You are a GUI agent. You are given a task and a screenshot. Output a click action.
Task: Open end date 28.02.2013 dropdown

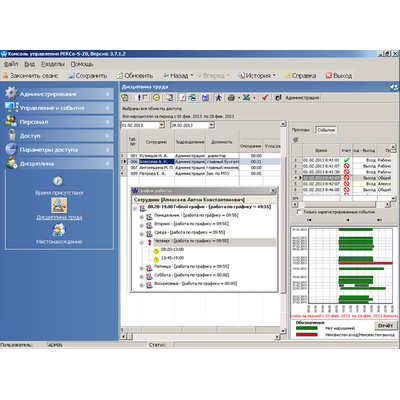(211, 125)
